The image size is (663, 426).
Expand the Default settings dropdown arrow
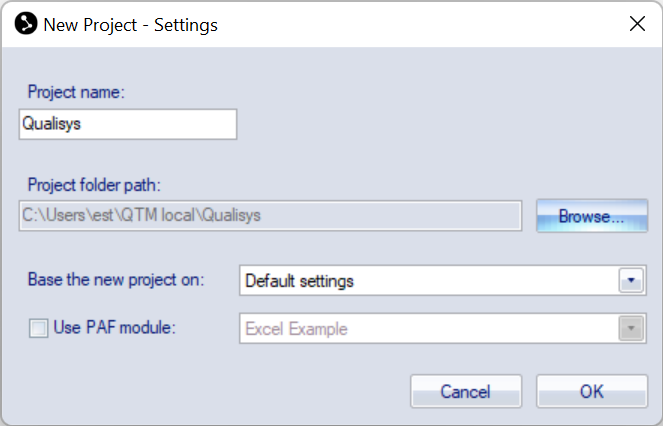point(630,281)
